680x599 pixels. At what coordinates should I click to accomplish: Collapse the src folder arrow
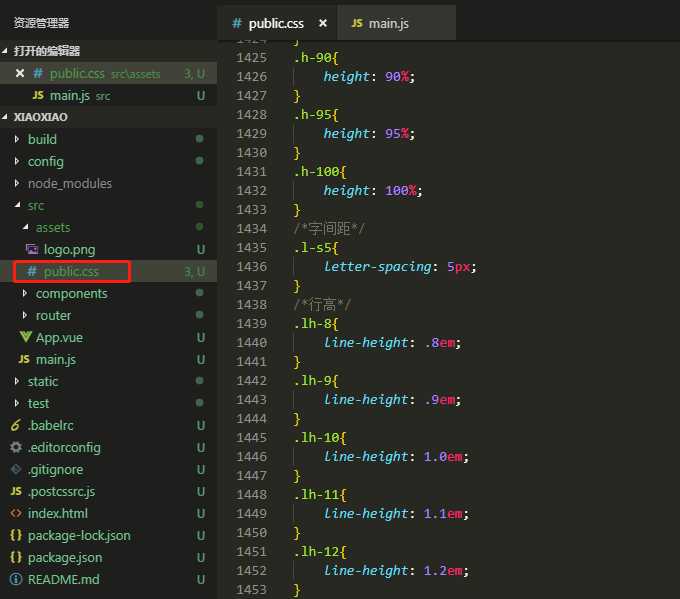(17, 205)
